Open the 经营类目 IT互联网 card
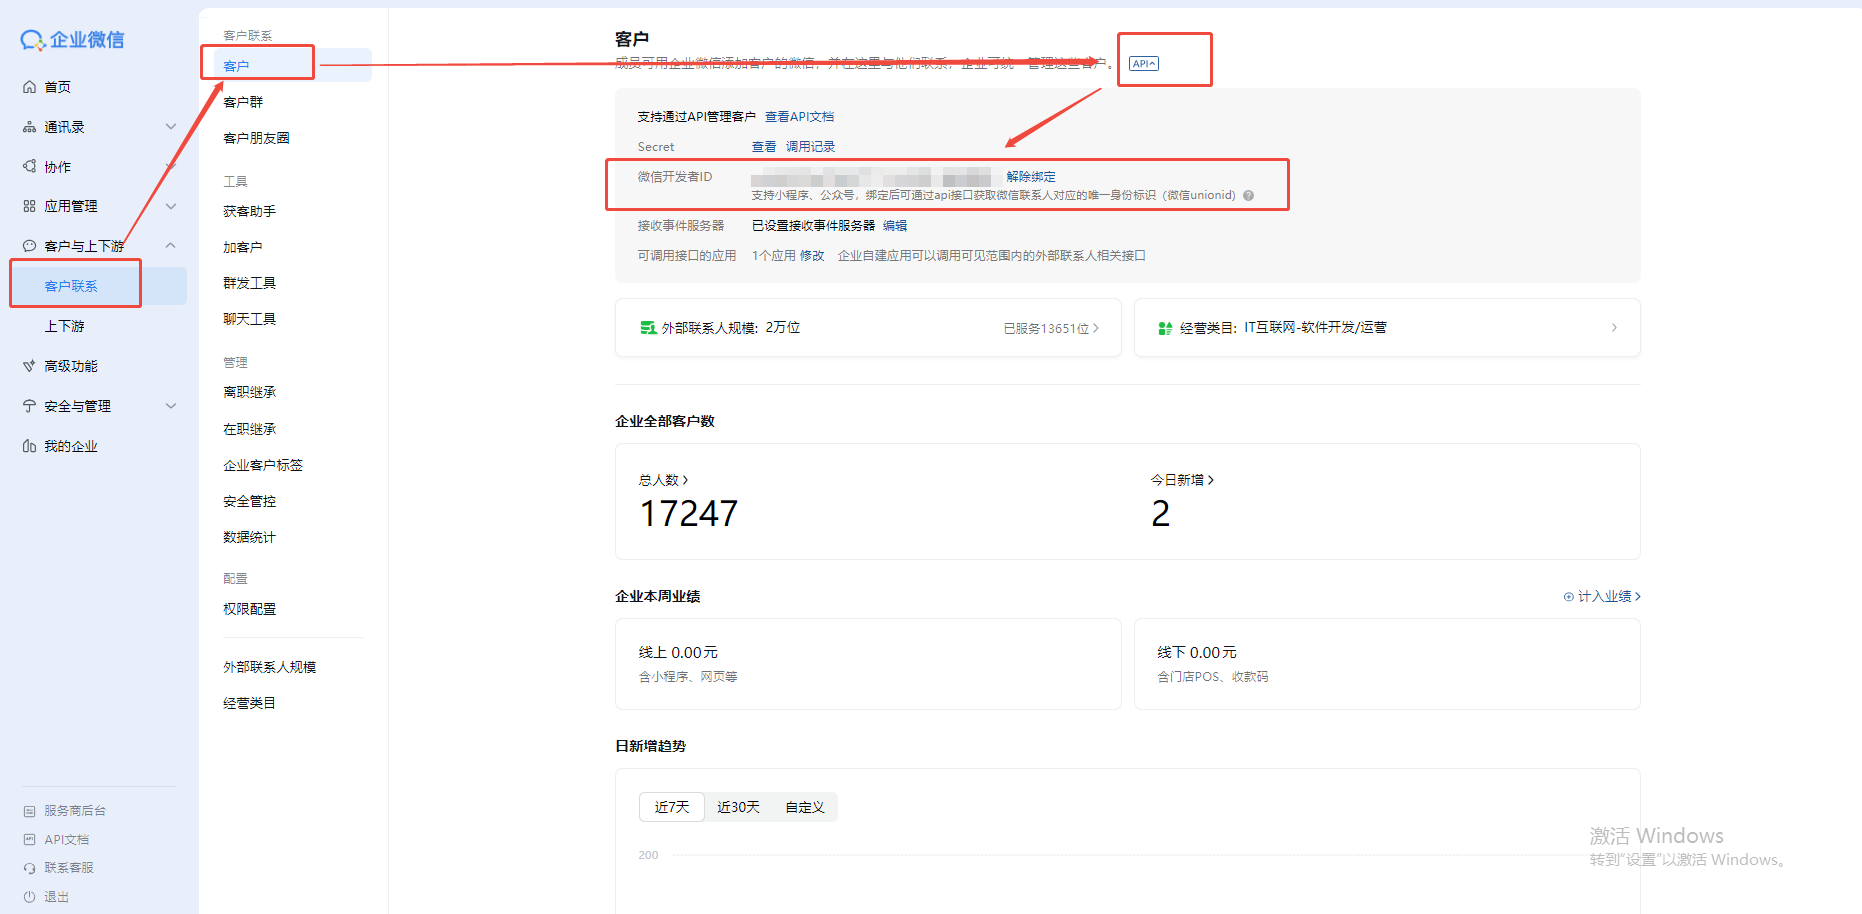1862x914 pixels. [x=1386, y=328]
